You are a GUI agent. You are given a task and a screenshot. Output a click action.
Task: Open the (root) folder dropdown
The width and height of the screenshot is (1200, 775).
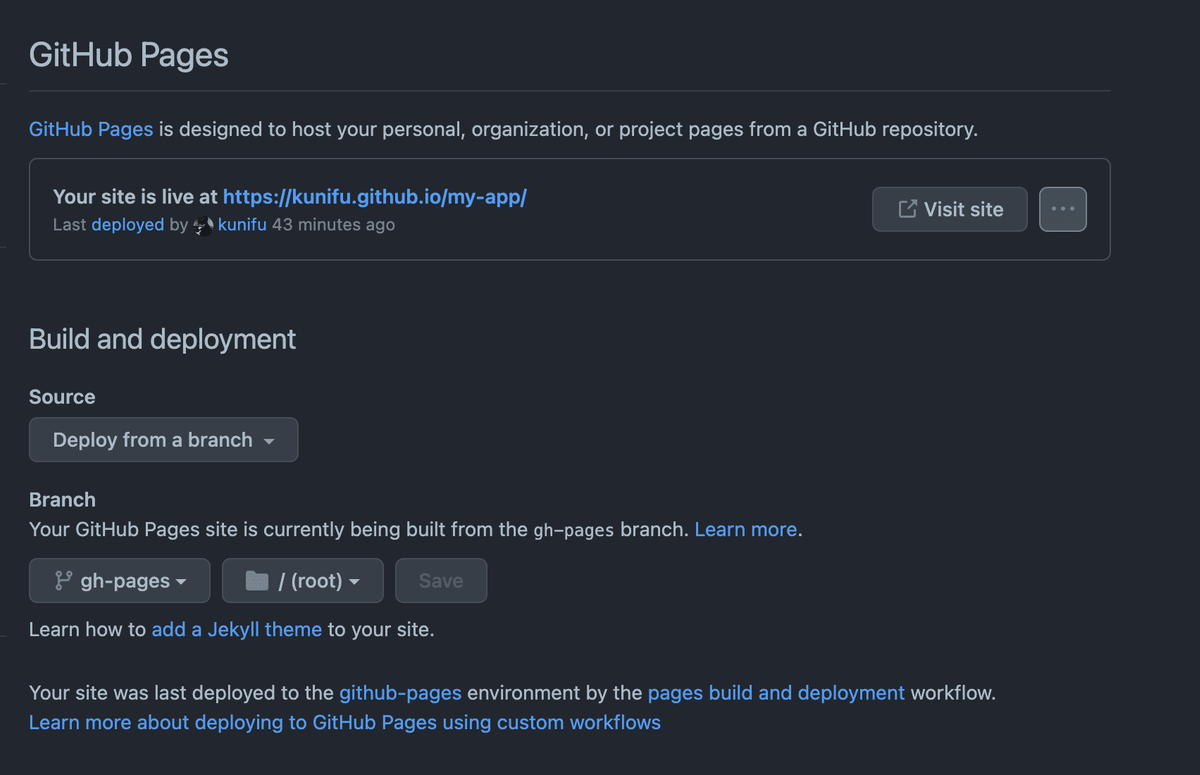coord(302,580)
